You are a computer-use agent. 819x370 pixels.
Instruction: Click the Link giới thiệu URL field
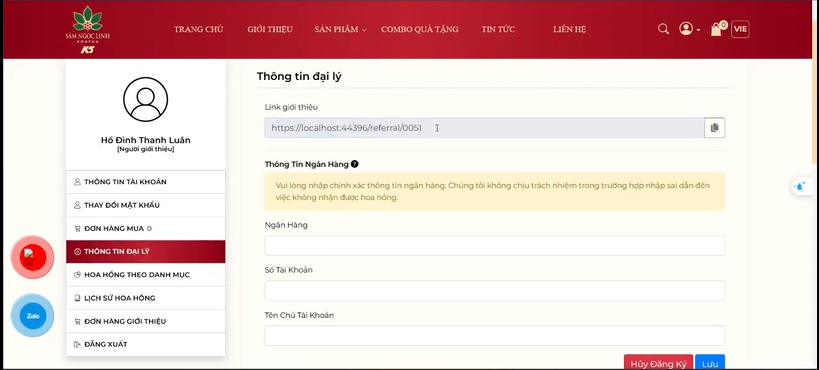coord(484,128)
